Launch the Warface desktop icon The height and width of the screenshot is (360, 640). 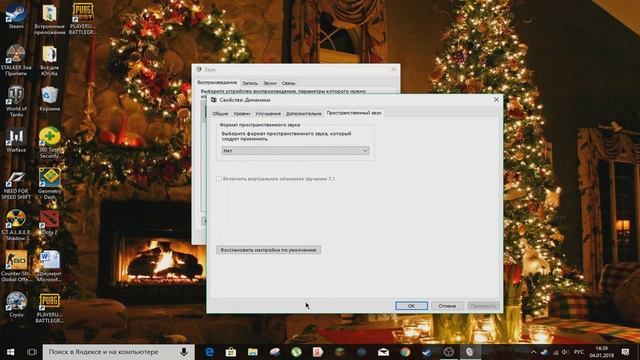pos(16,140)
